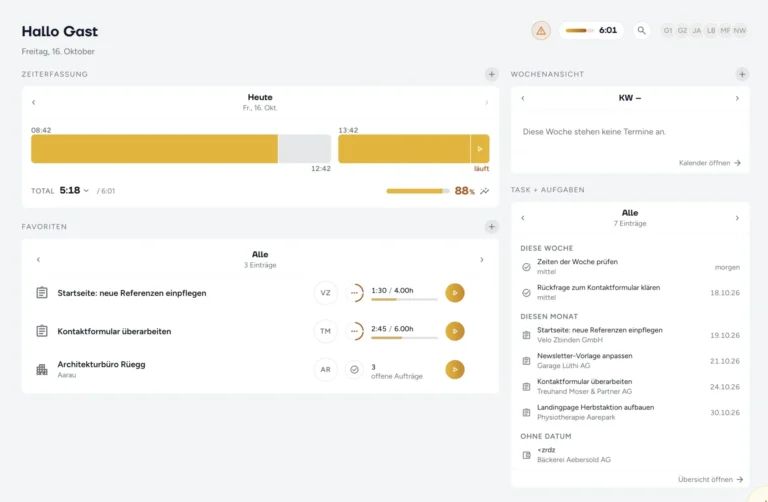
Task: Go to next day in Zeiterfassung
Action: click(486, 102)
